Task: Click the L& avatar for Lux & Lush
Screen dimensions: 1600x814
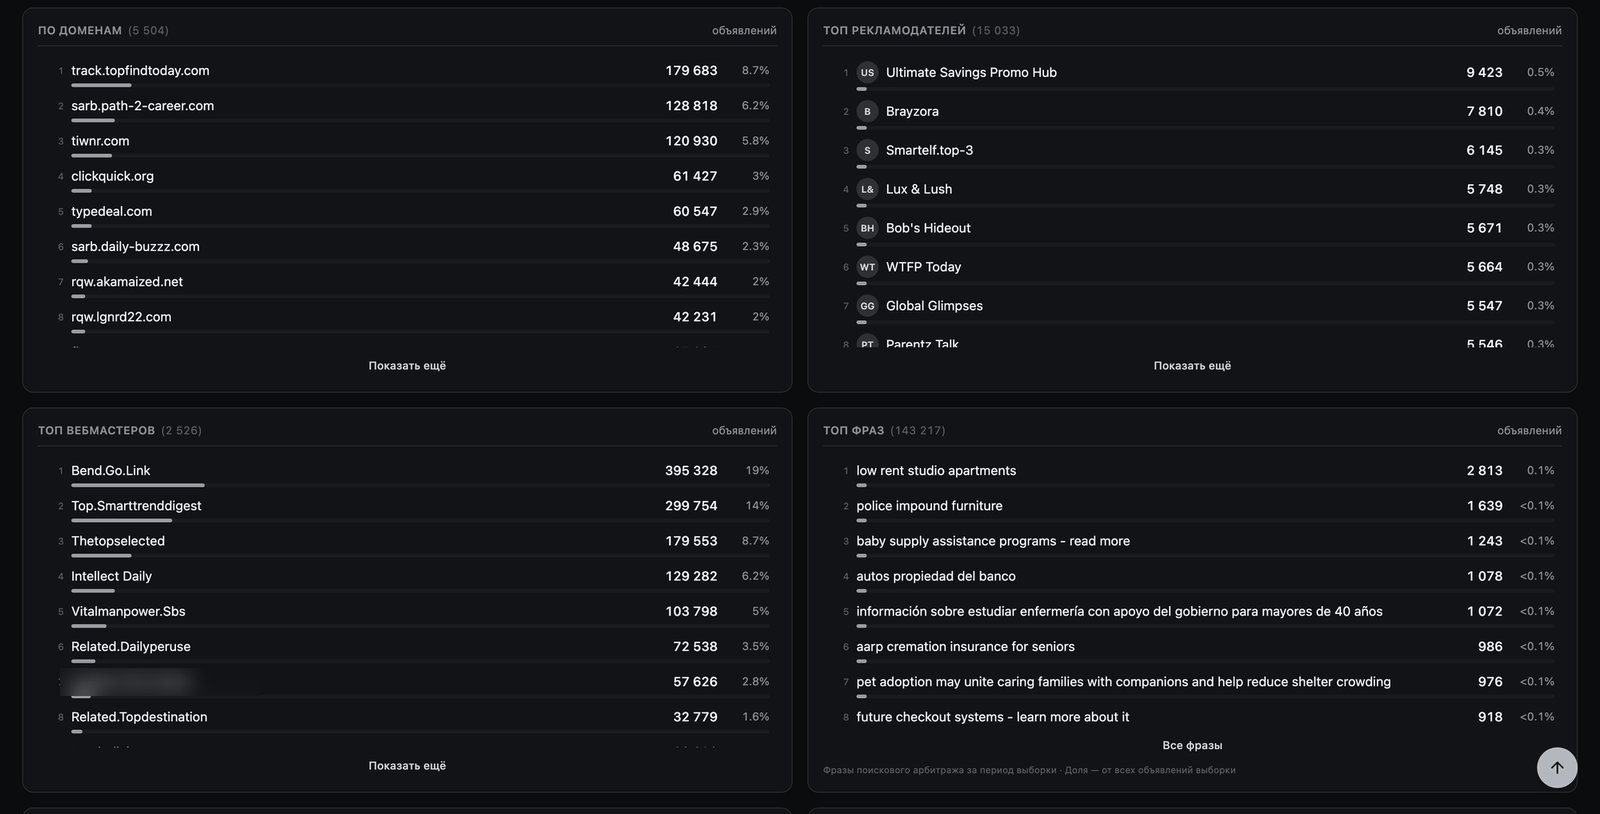Action: pyautogui.click(x=867, y=189)
